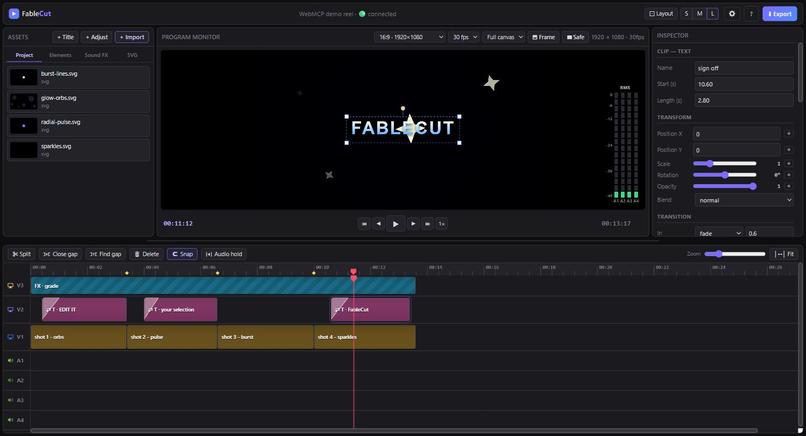Toggle the V3 track monitor icon

10,285
